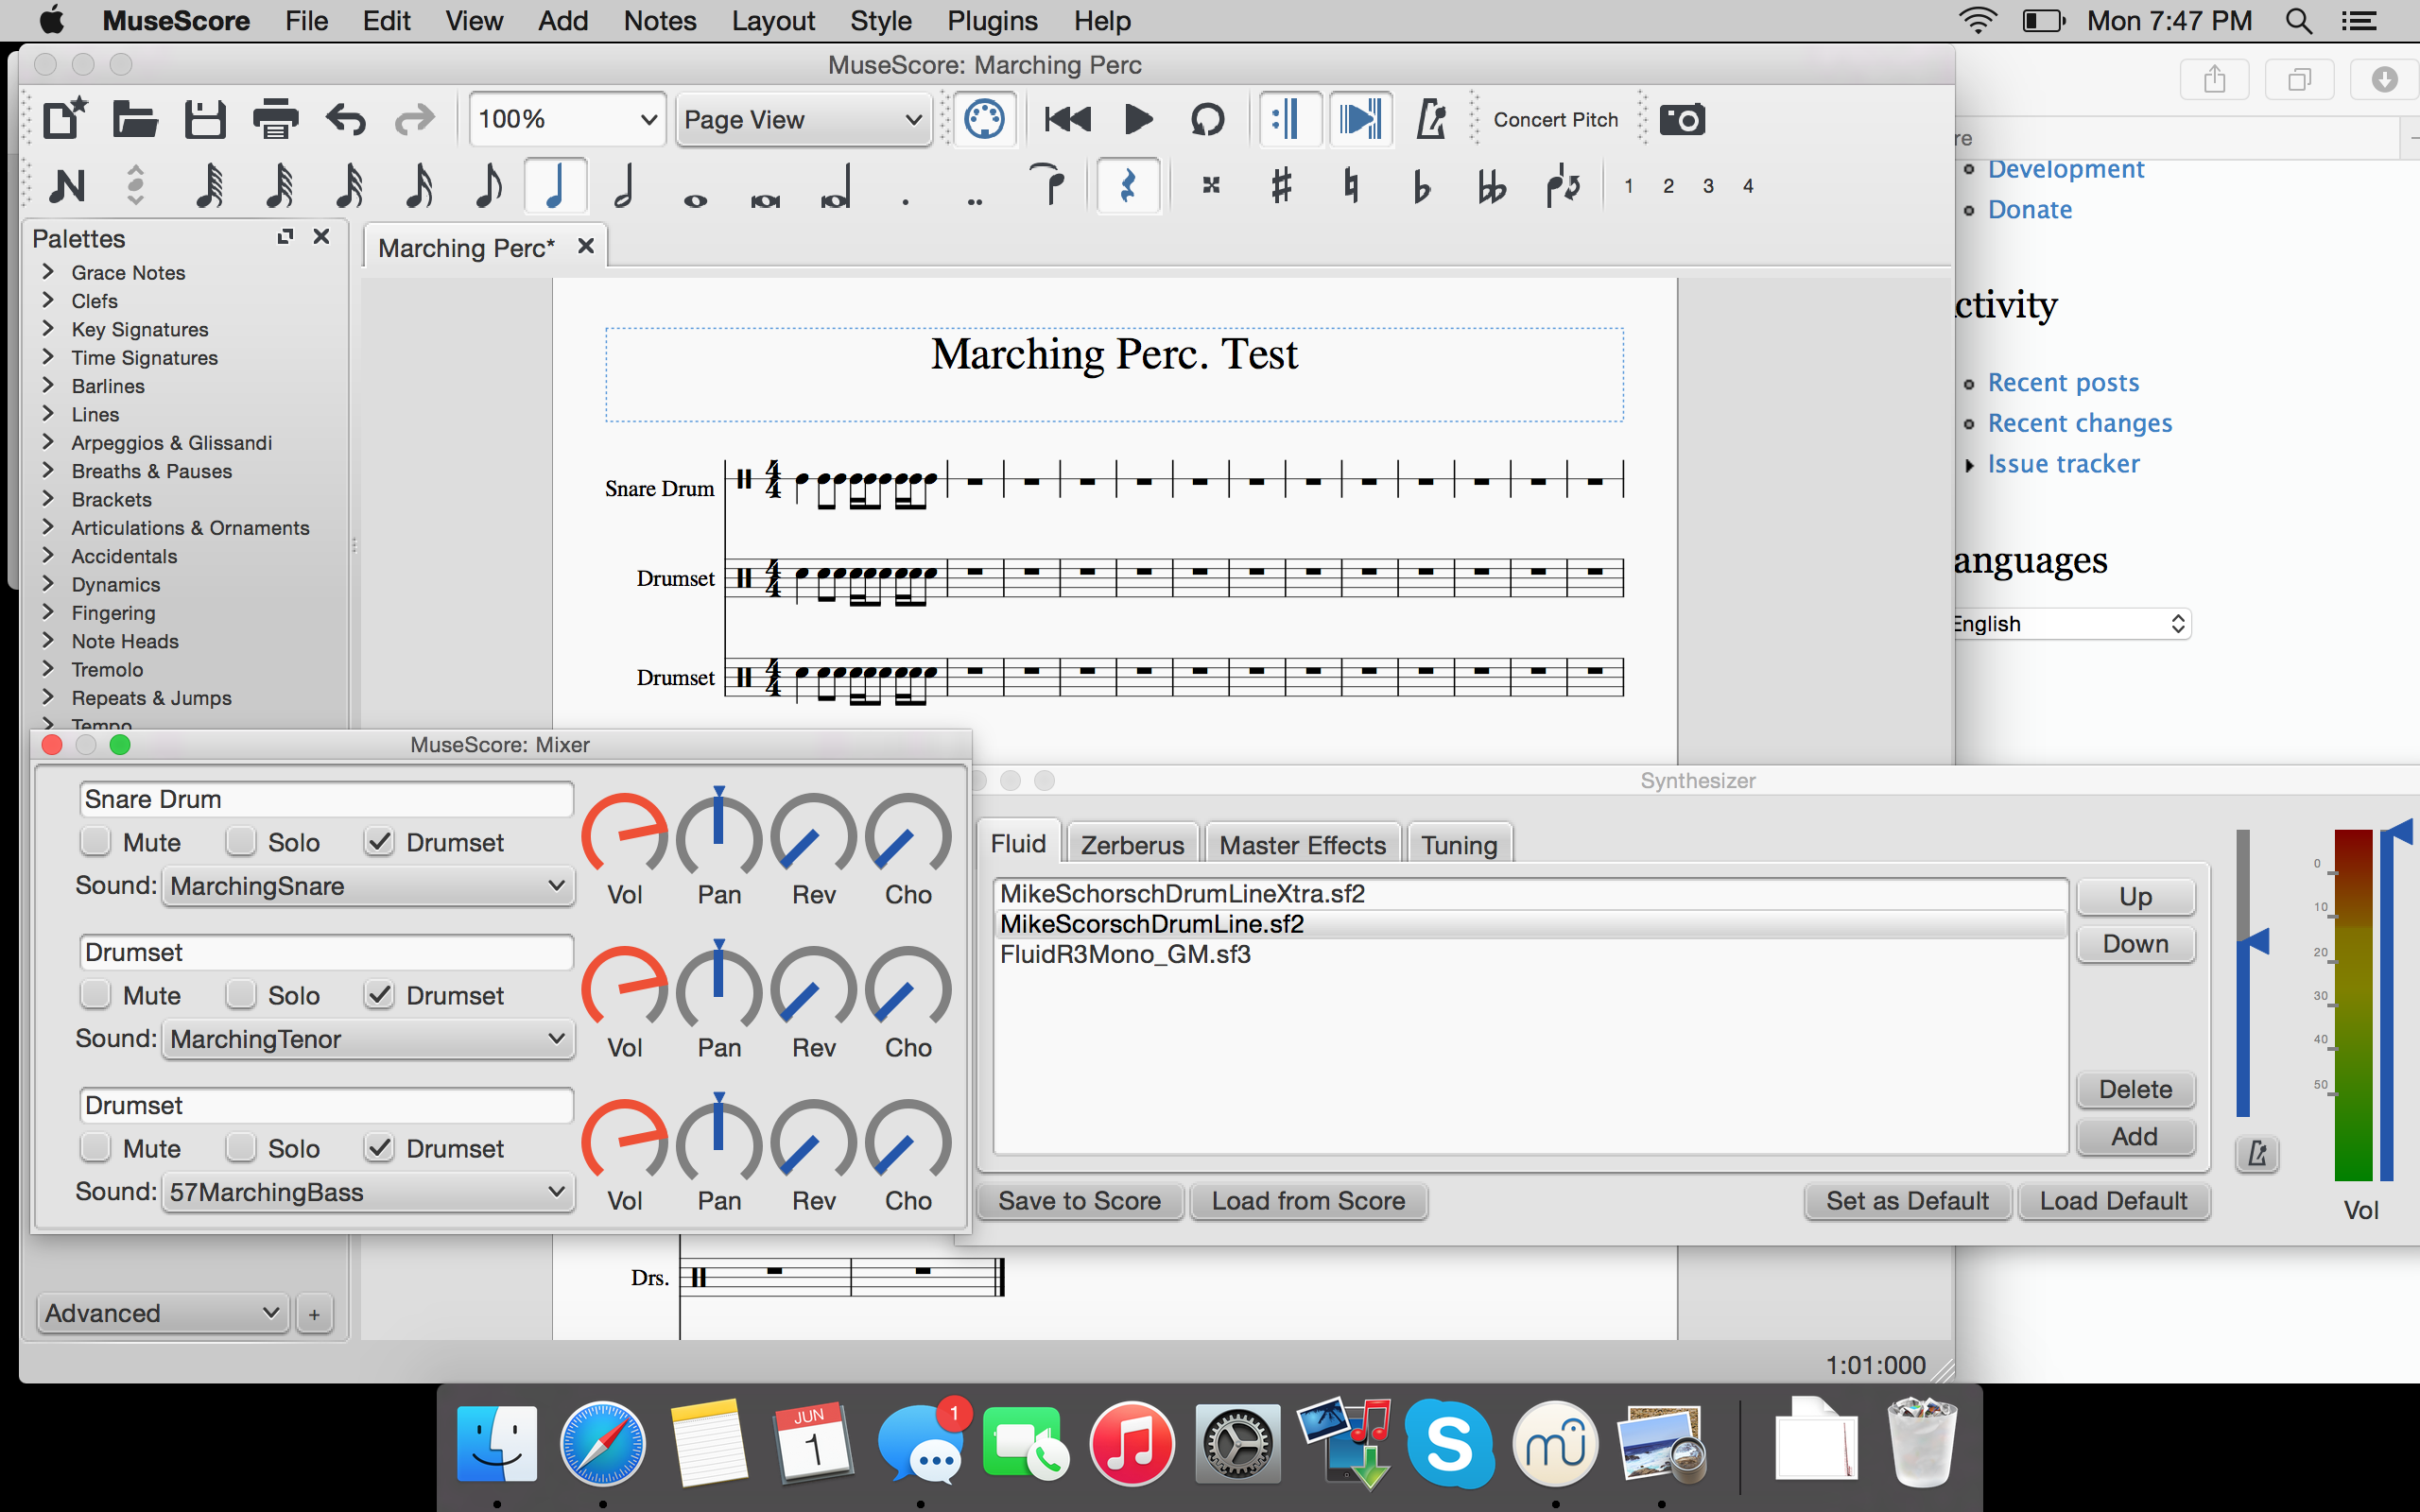
Task: Click Set as Default button
Action: pyautogui.click(x=1907, y=1201)
